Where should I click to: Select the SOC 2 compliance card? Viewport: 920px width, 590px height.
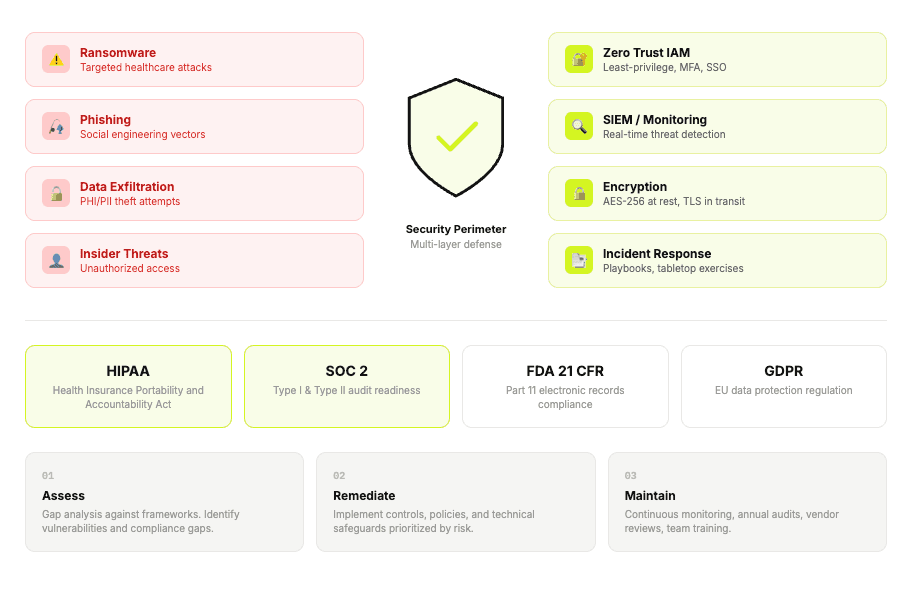(347, 386)
